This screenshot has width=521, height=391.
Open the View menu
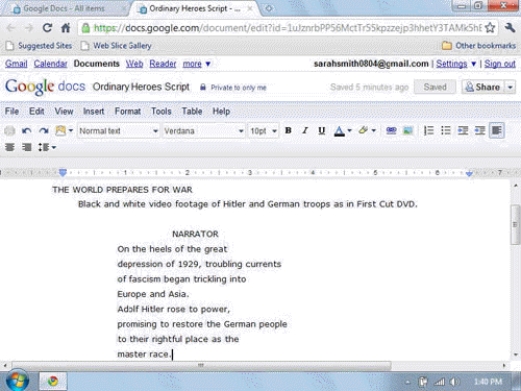pyautogui.click(x=64, y=111)
